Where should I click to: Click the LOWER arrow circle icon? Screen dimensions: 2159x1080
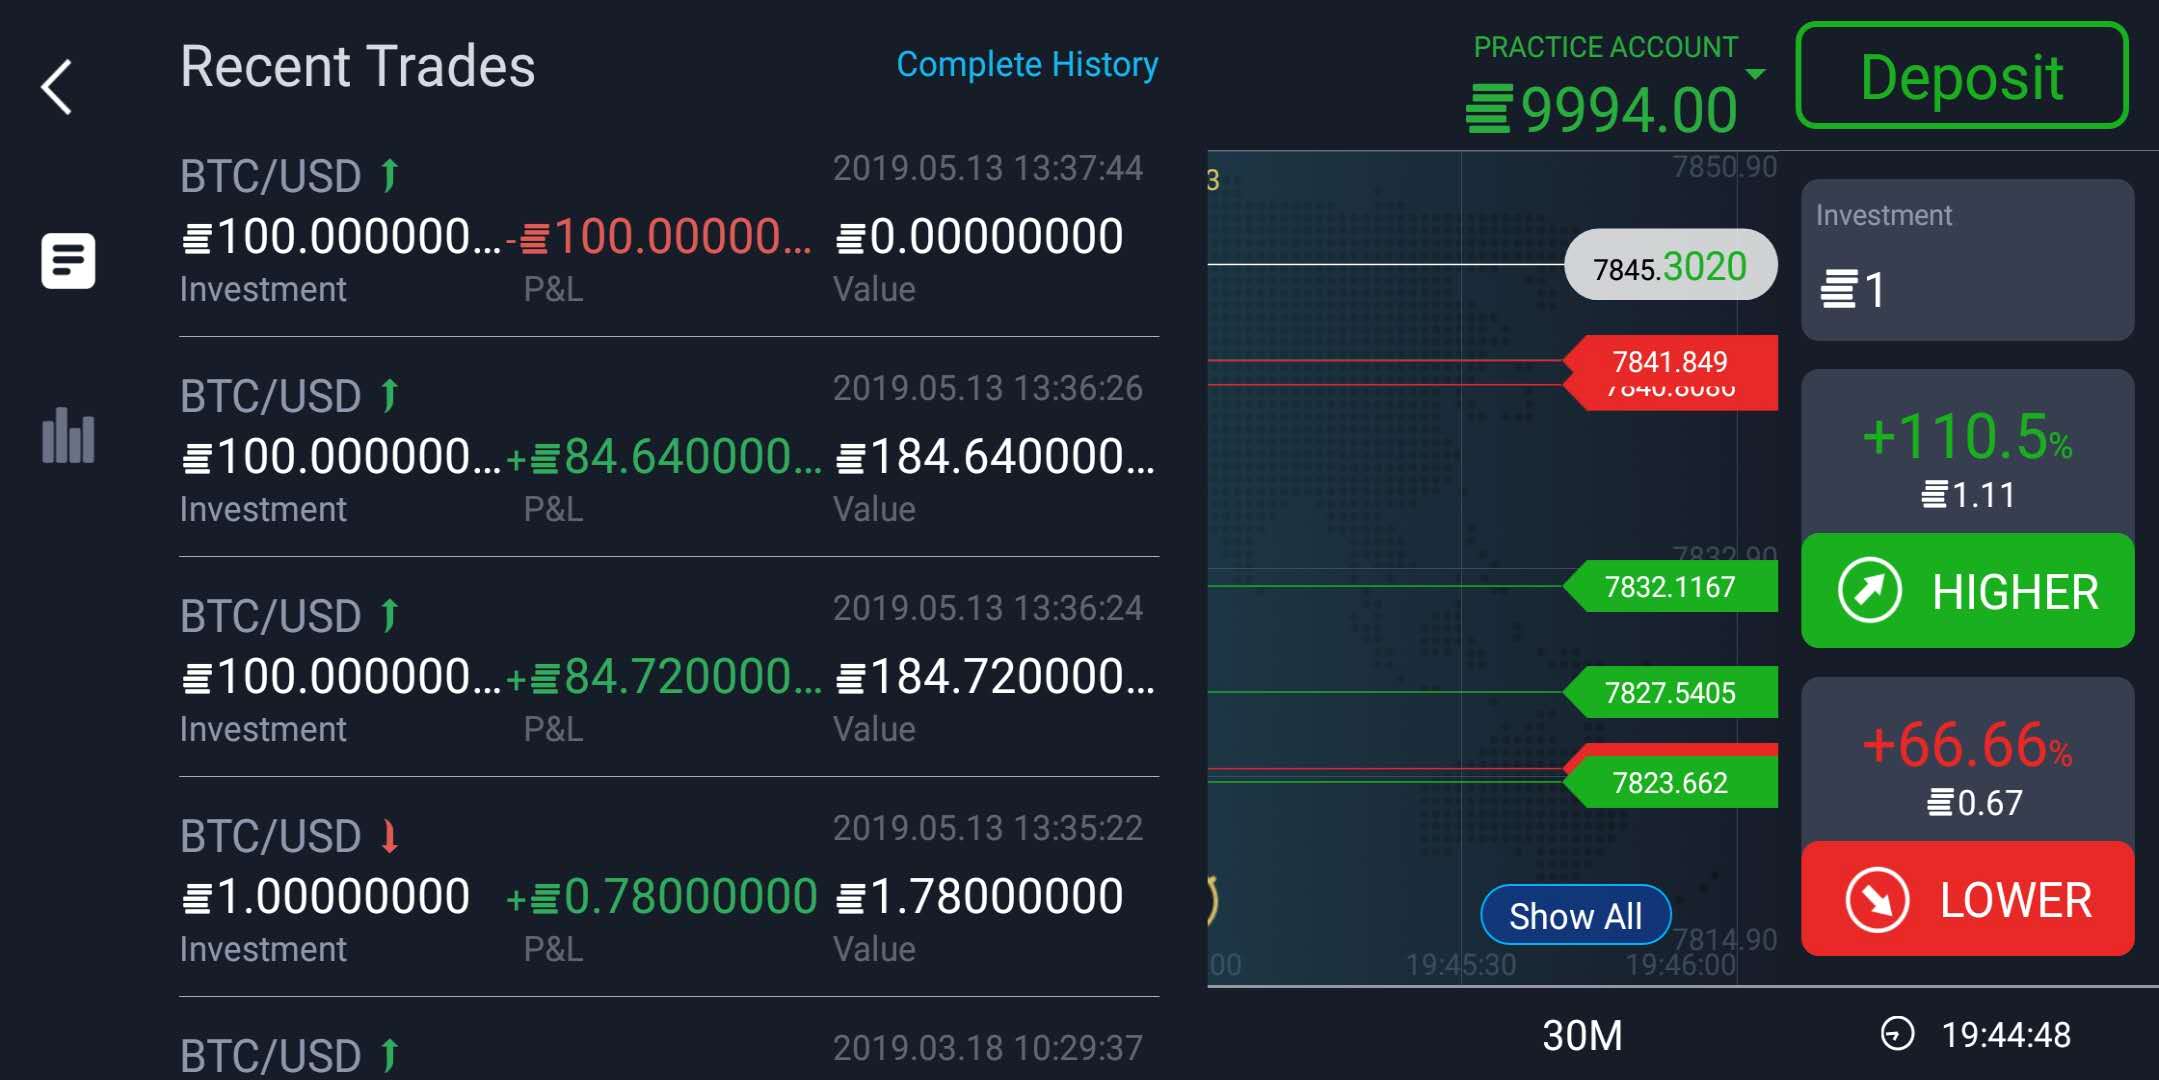(1876, 899)
